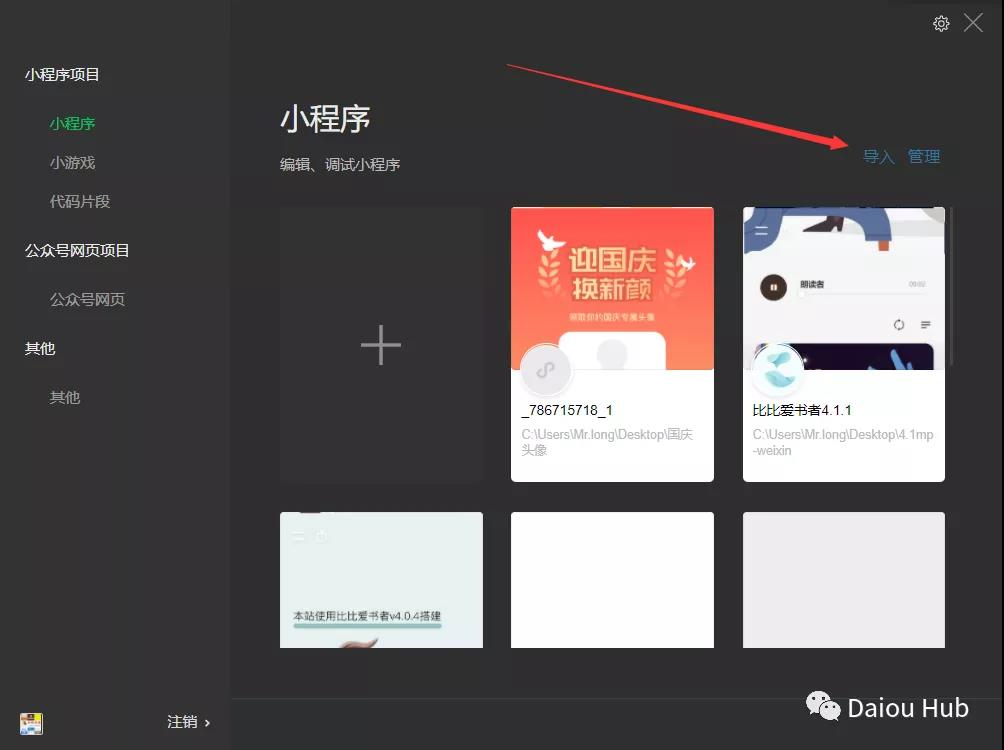
Task: Close the project selection window
Action: (973, 23)
